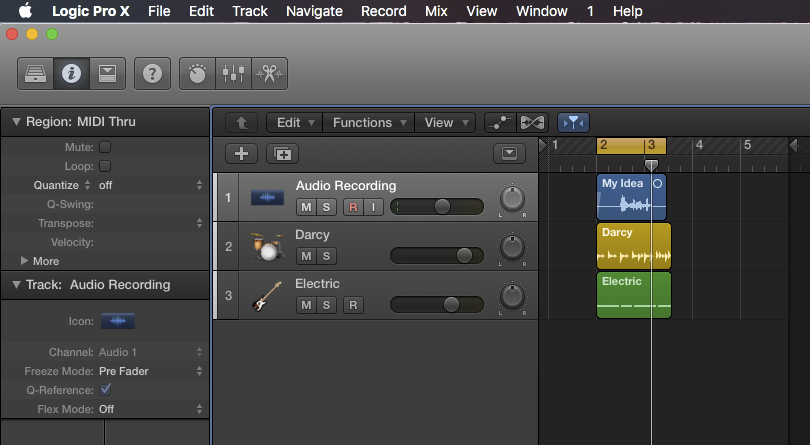Uncheck the Q-Reference checkbox

[x=106, y=390]
